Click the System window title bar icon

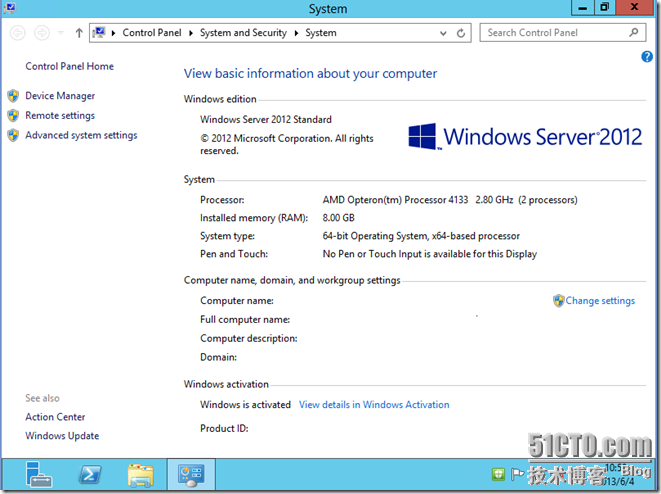pos(9,8)
